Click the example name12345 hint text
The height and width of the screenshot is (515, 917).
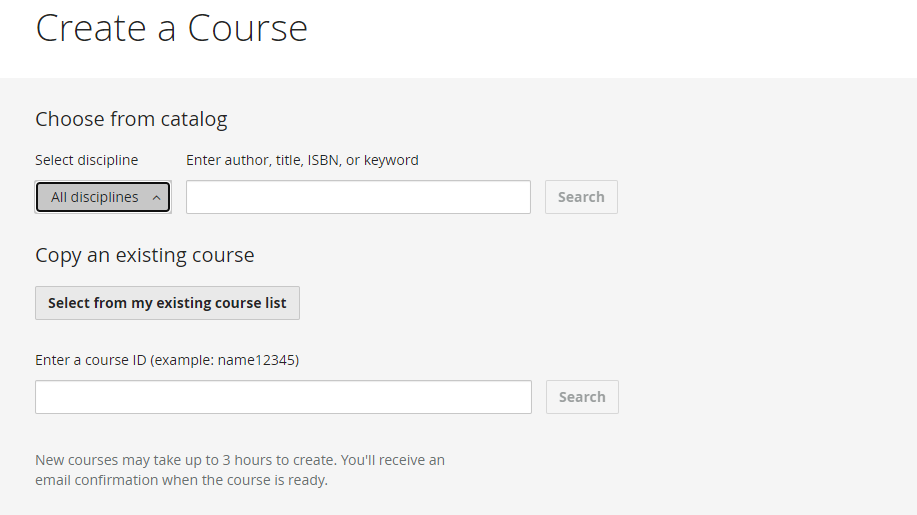point(225,360)
